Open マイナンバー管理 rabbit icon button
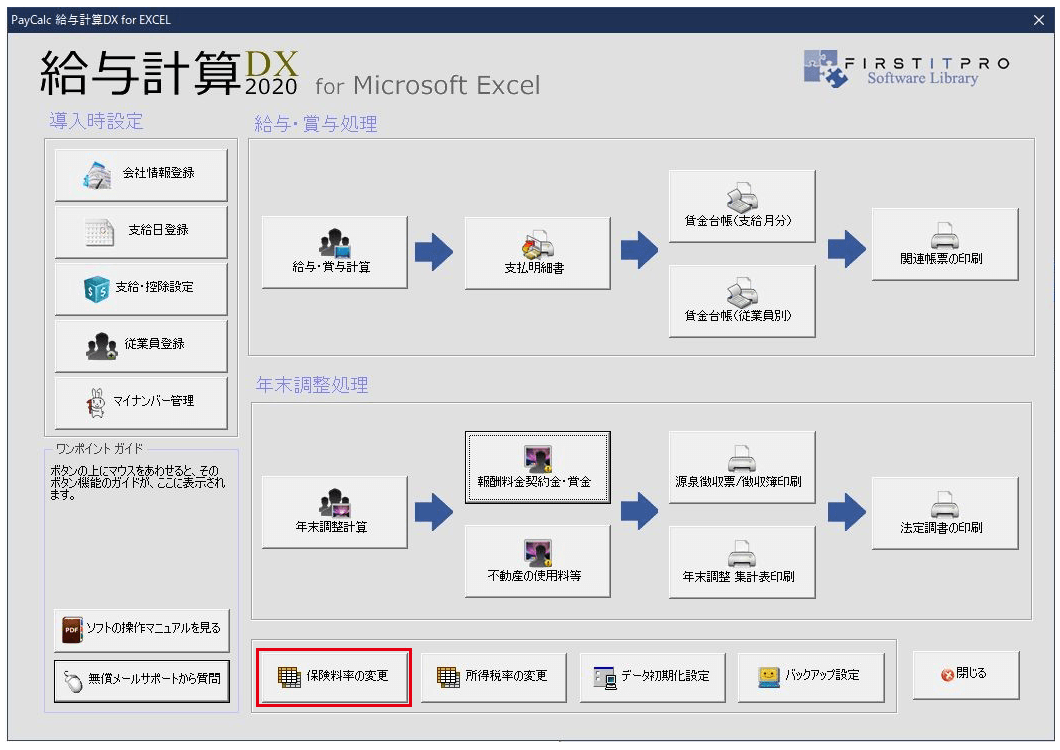The image size is (1060, 750). [x=141, y=402]
